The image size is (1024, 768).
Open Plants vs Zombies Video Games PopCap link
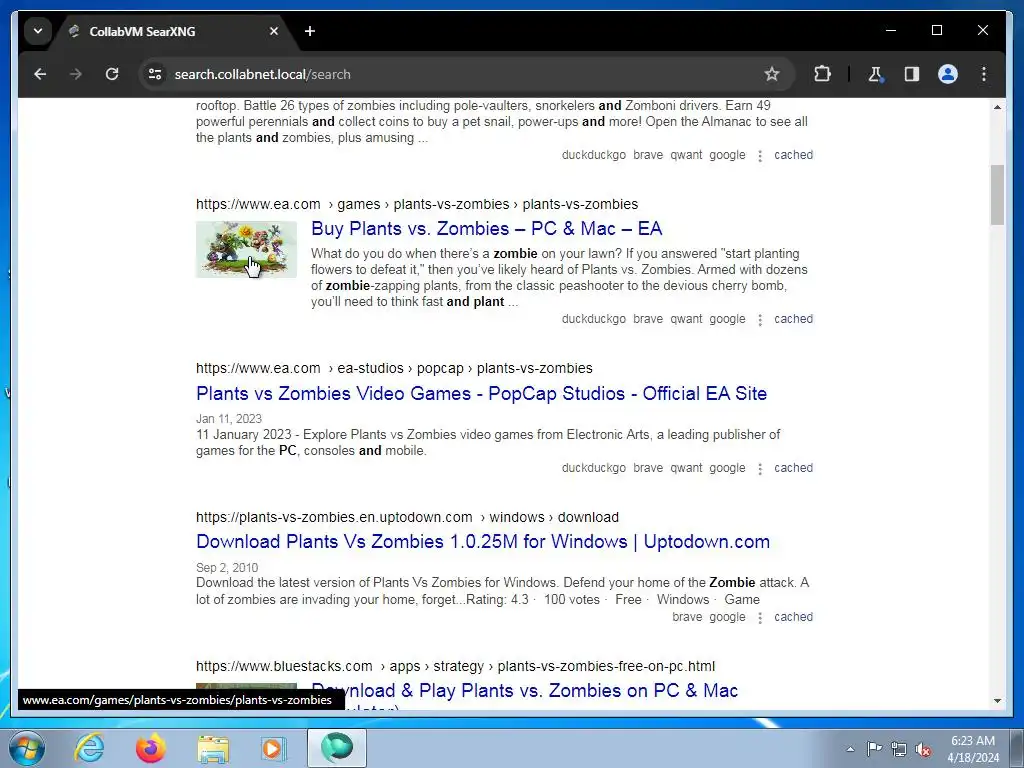pyautogui.click(x=481, y=393)
